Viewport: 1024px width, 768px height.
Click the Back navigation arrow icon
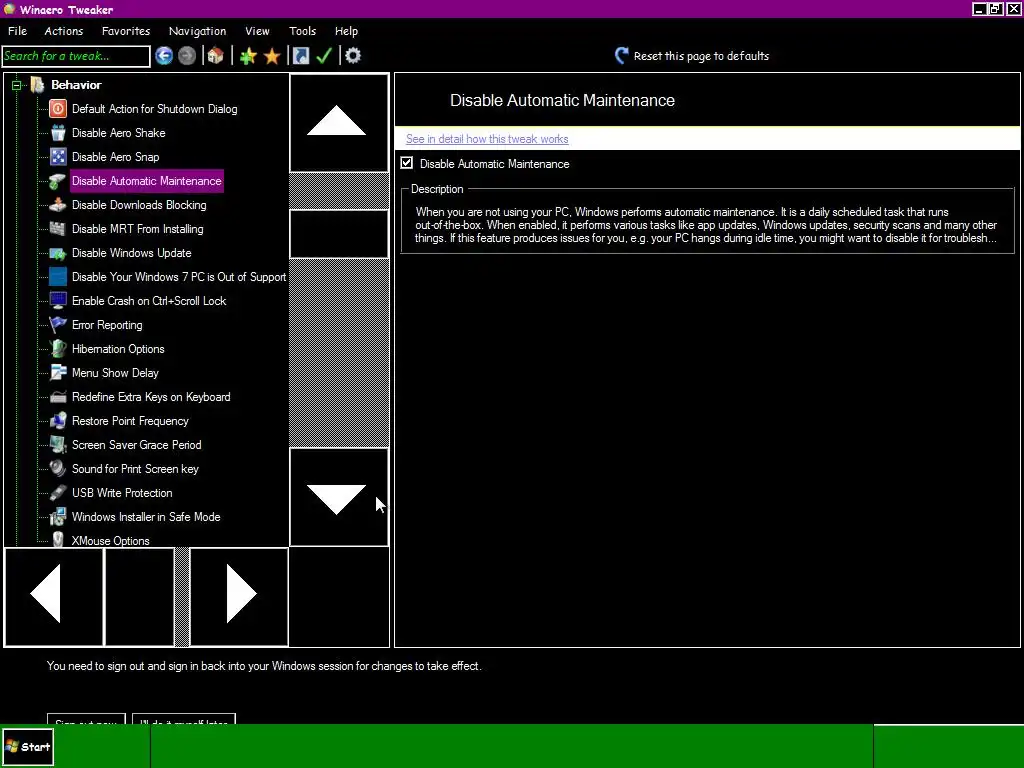click(x=164, y=56)
